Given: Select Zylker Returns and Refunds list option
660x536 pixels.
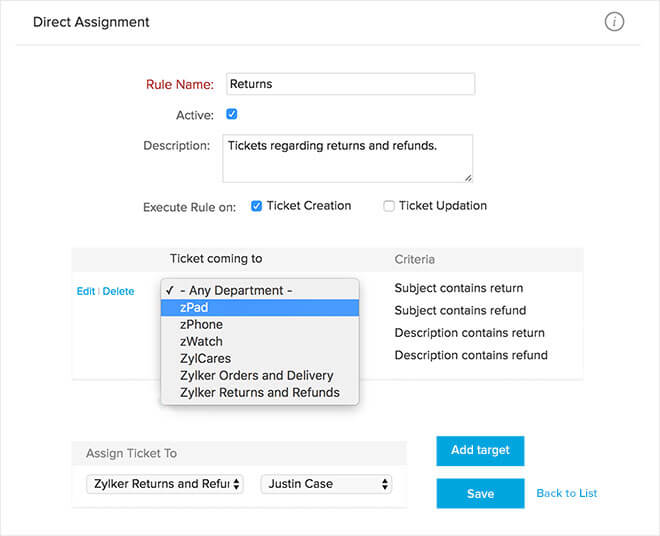Looking at the screenshot, I should (259, 393).
